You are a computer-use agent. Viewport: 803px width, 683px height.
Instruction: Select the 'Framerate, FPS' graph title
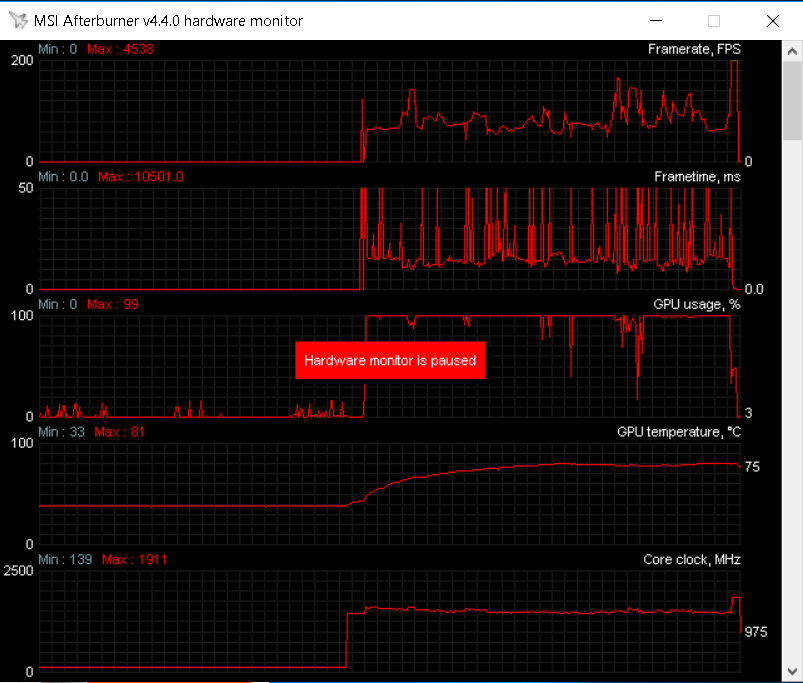694,49
